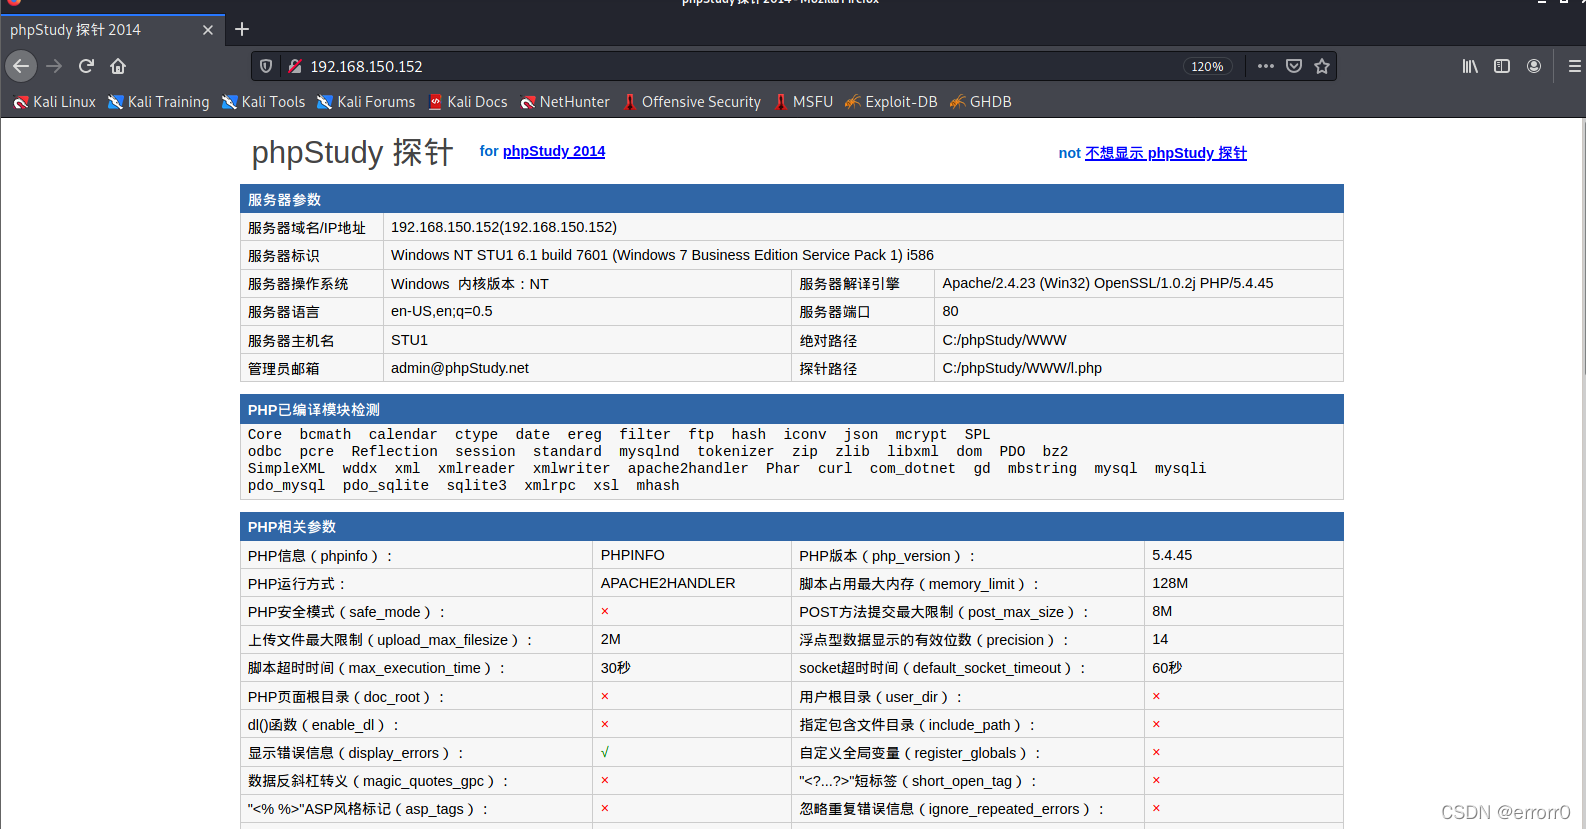Select the admin@phpStudy.net email value

459,368
